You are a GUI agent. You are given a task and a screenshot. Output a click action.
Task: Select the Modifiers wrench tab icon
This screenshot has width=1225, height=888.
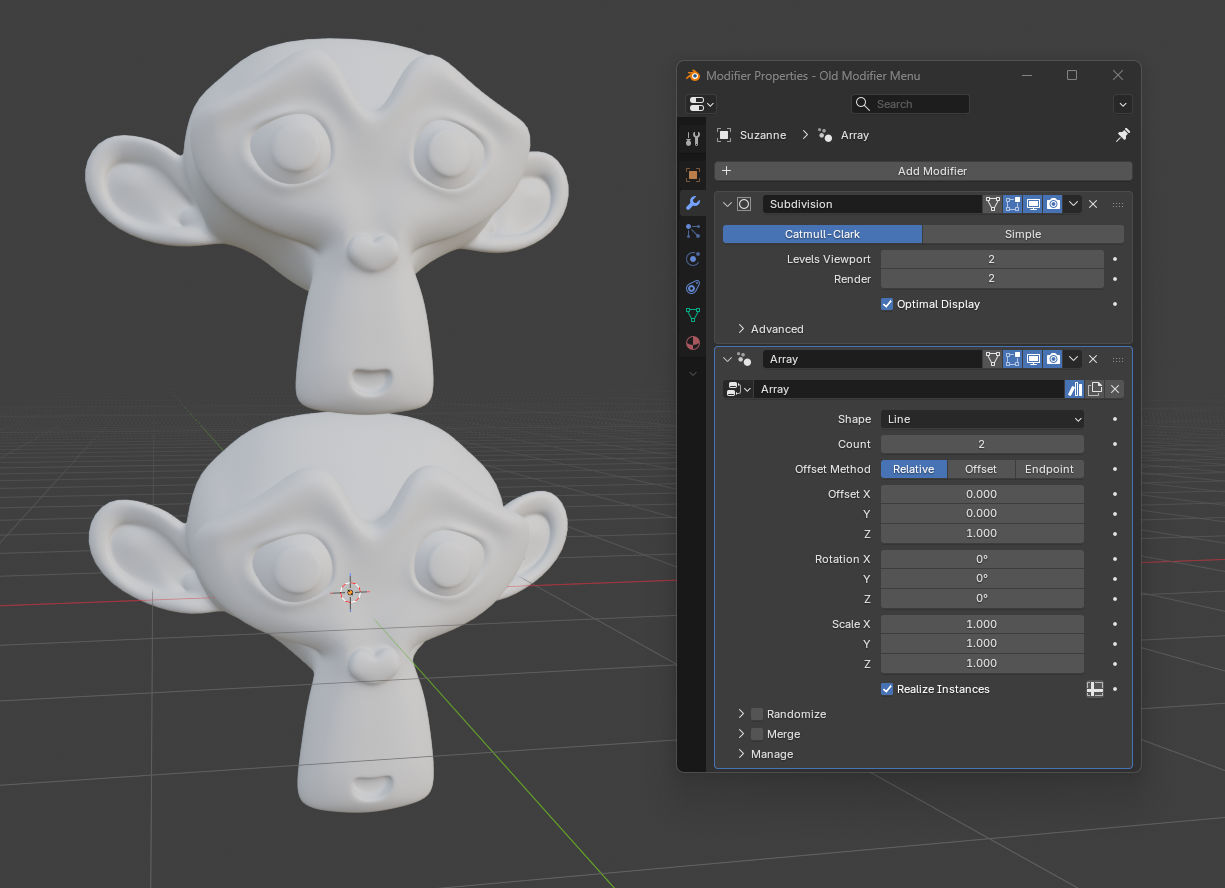(x=693, y=203)
